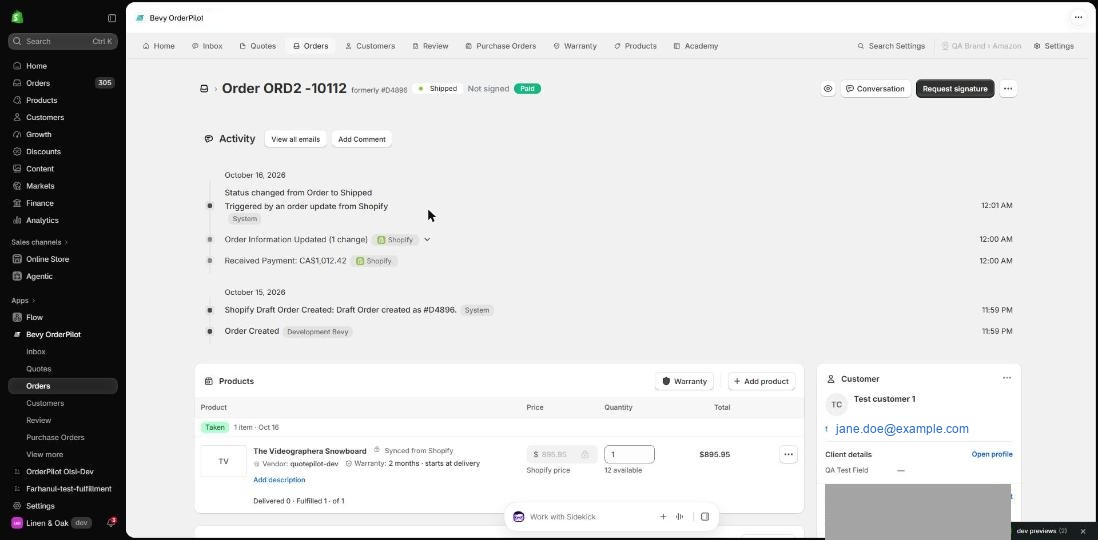
Task: Switch to the Products tab
Action: 635,46
